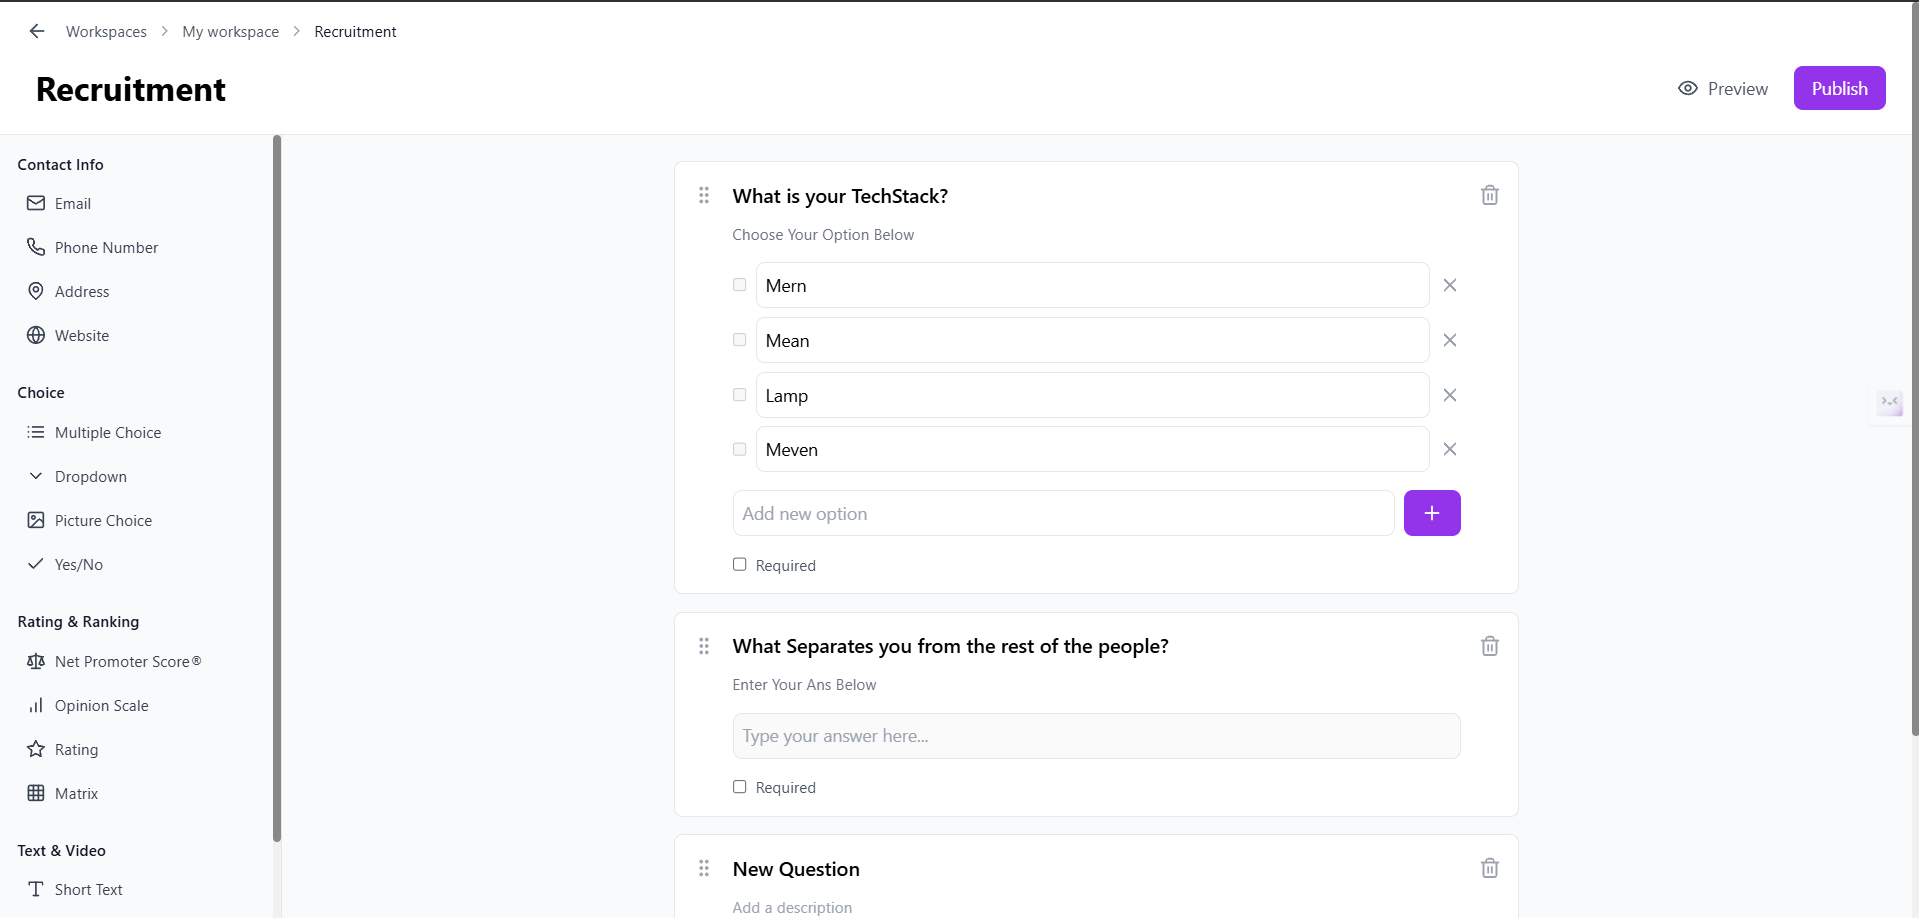Click the drag handle of TechStack question
Viewport: 1919px width, 918px height.
tap(704, 195)
